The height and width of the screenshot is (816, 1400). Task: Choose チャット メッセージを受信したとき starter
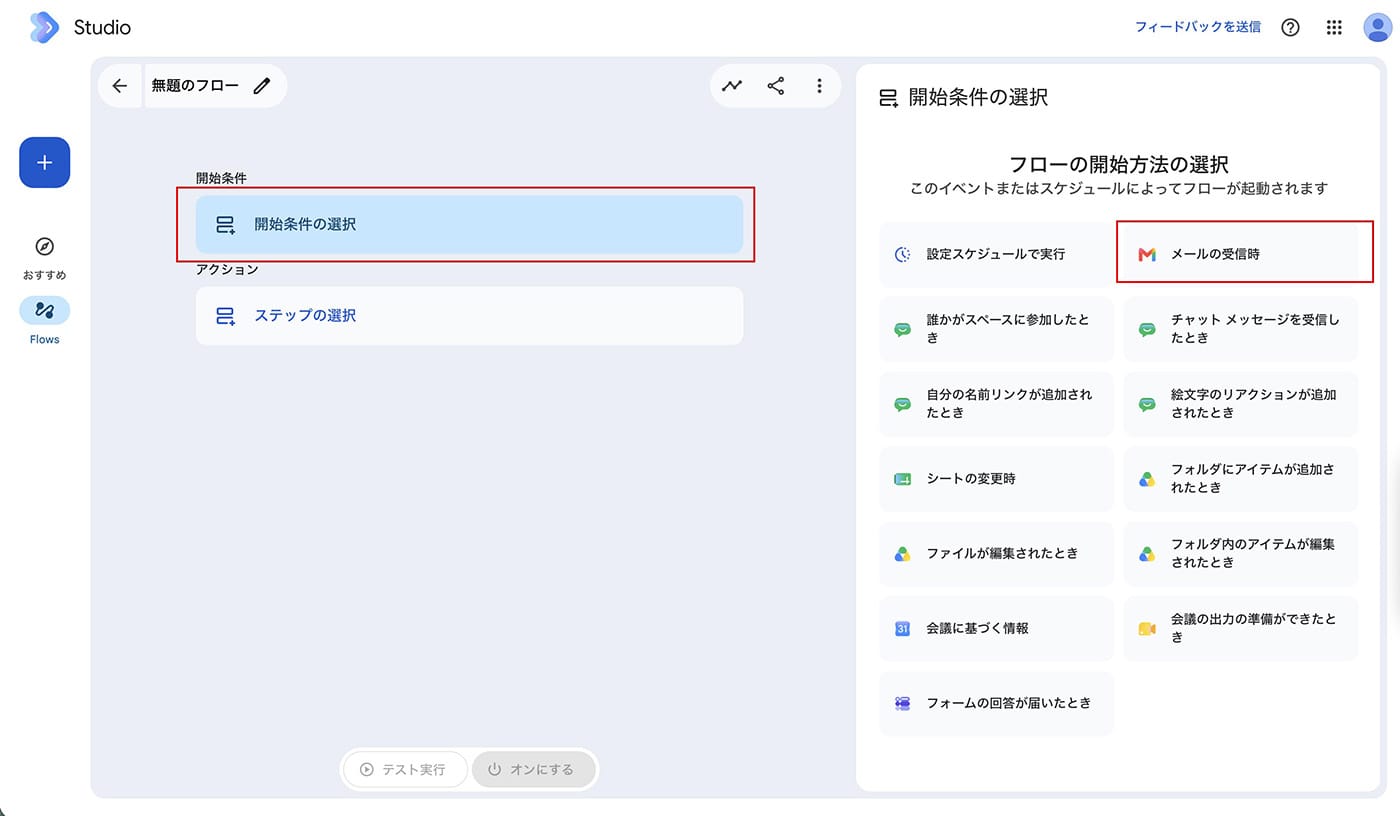pyautogui.click(x=1241, y=329)
